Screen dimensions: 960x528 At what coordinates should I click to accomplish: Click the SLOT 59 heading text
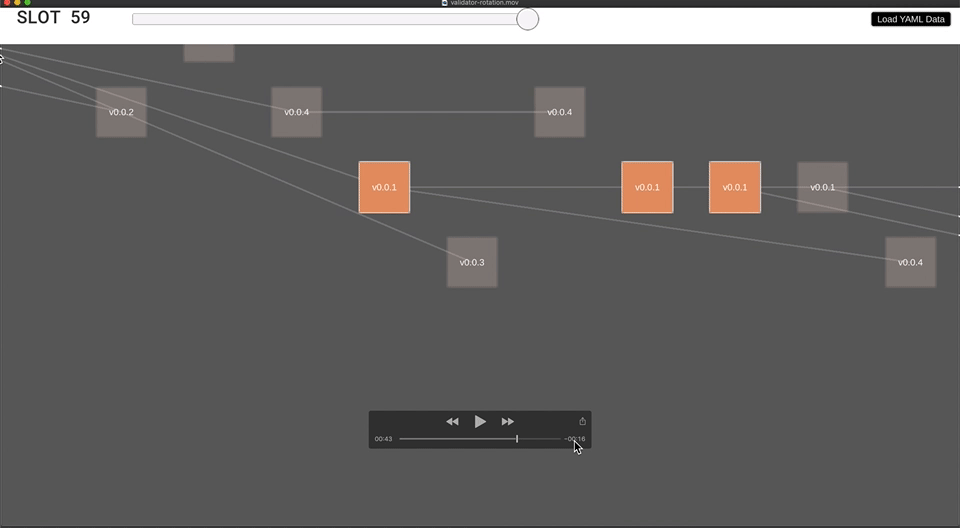(x=53, y=17)
